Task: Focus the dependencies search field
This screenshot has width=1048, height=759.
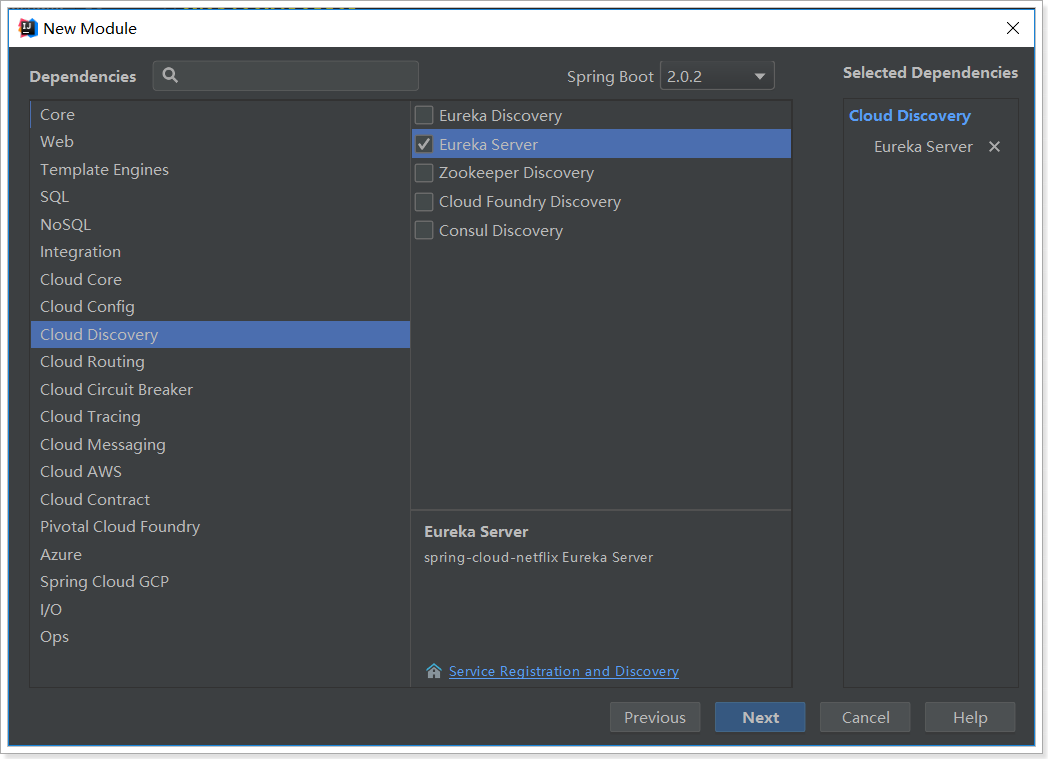Action: click(x=286, y=75)
